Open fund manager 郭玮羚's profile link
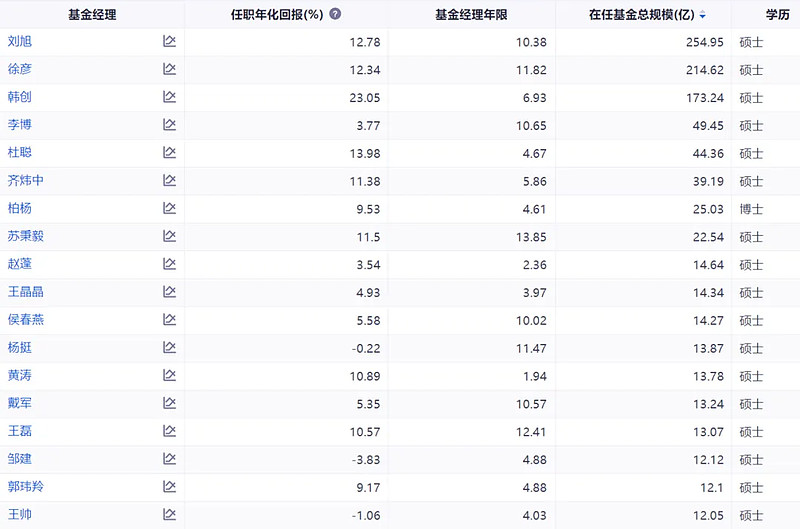Image resolution: width=800 pixels, height=529 pixels. pyautogui.click(x=26, y=486)
